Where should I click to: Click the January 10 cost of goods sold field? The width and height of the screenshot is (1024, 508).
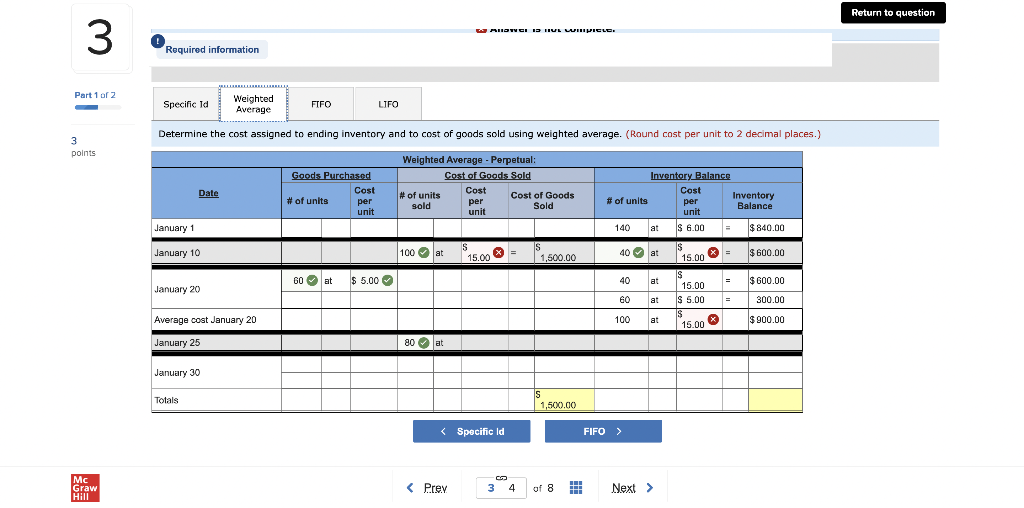(564, 253)
